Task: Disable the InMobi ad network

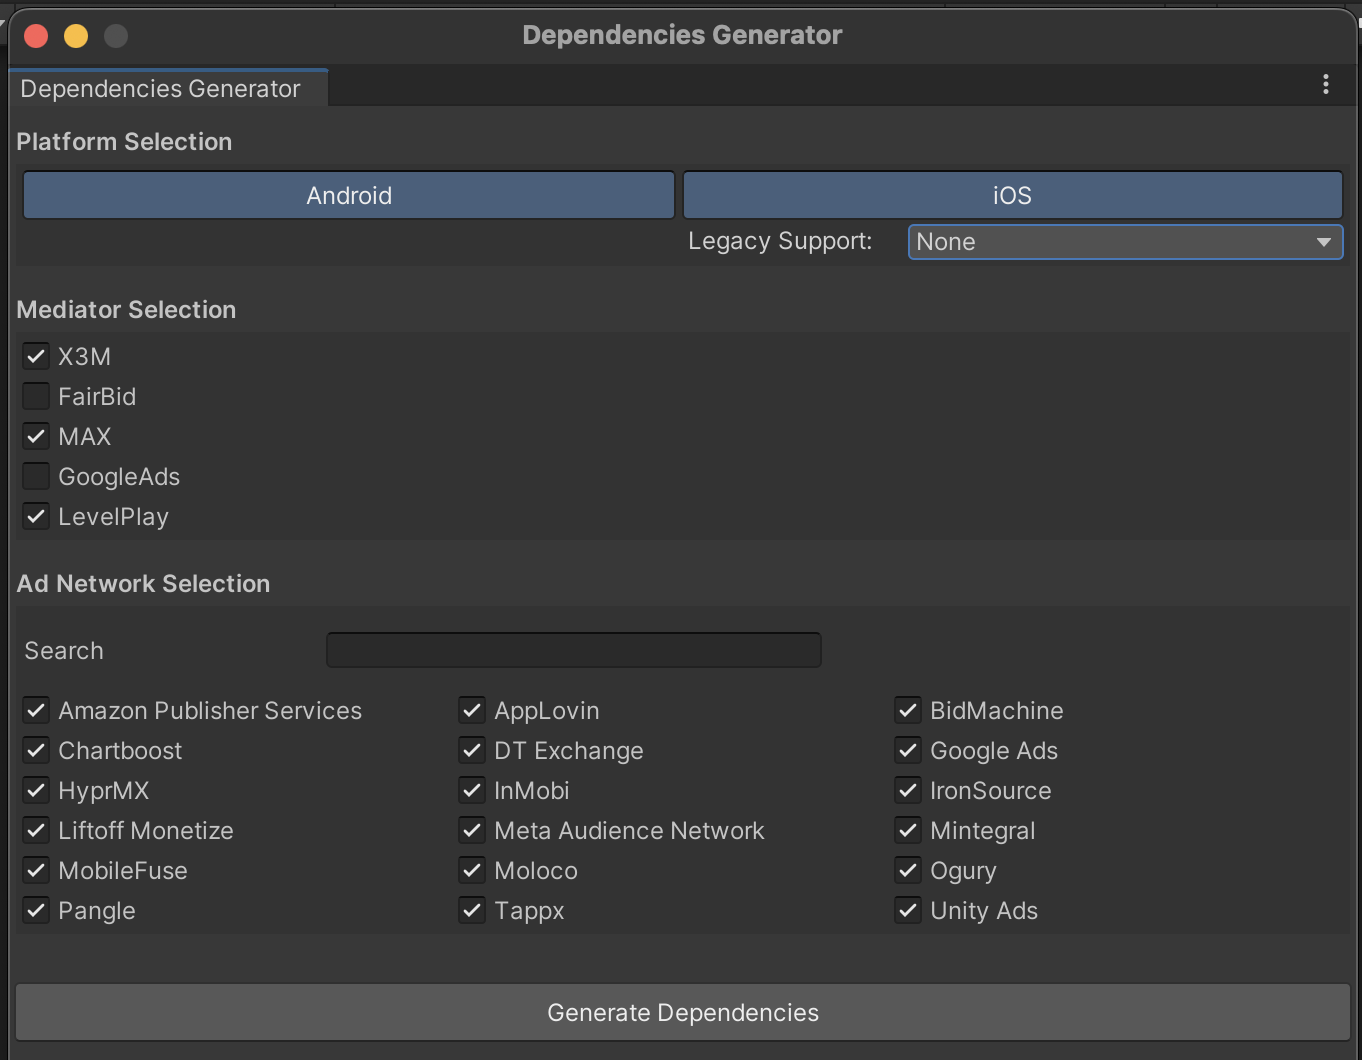Action: click(472, 790)
